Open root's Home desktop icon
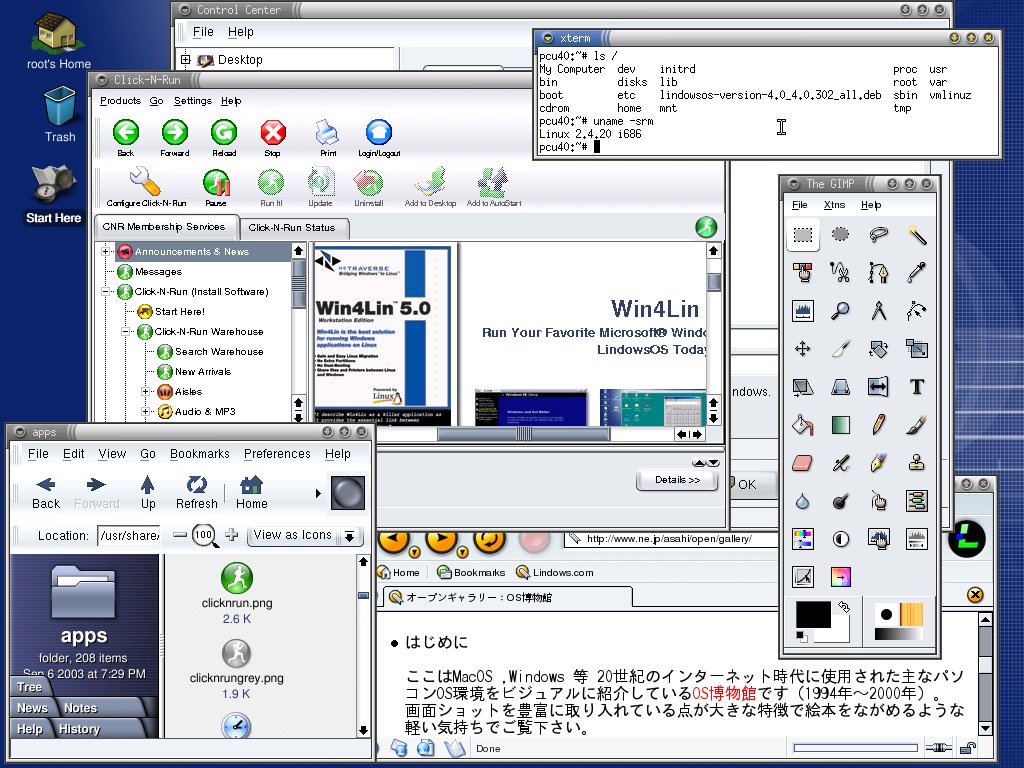This screenshot has width=1024, height=768. (58, 40)
